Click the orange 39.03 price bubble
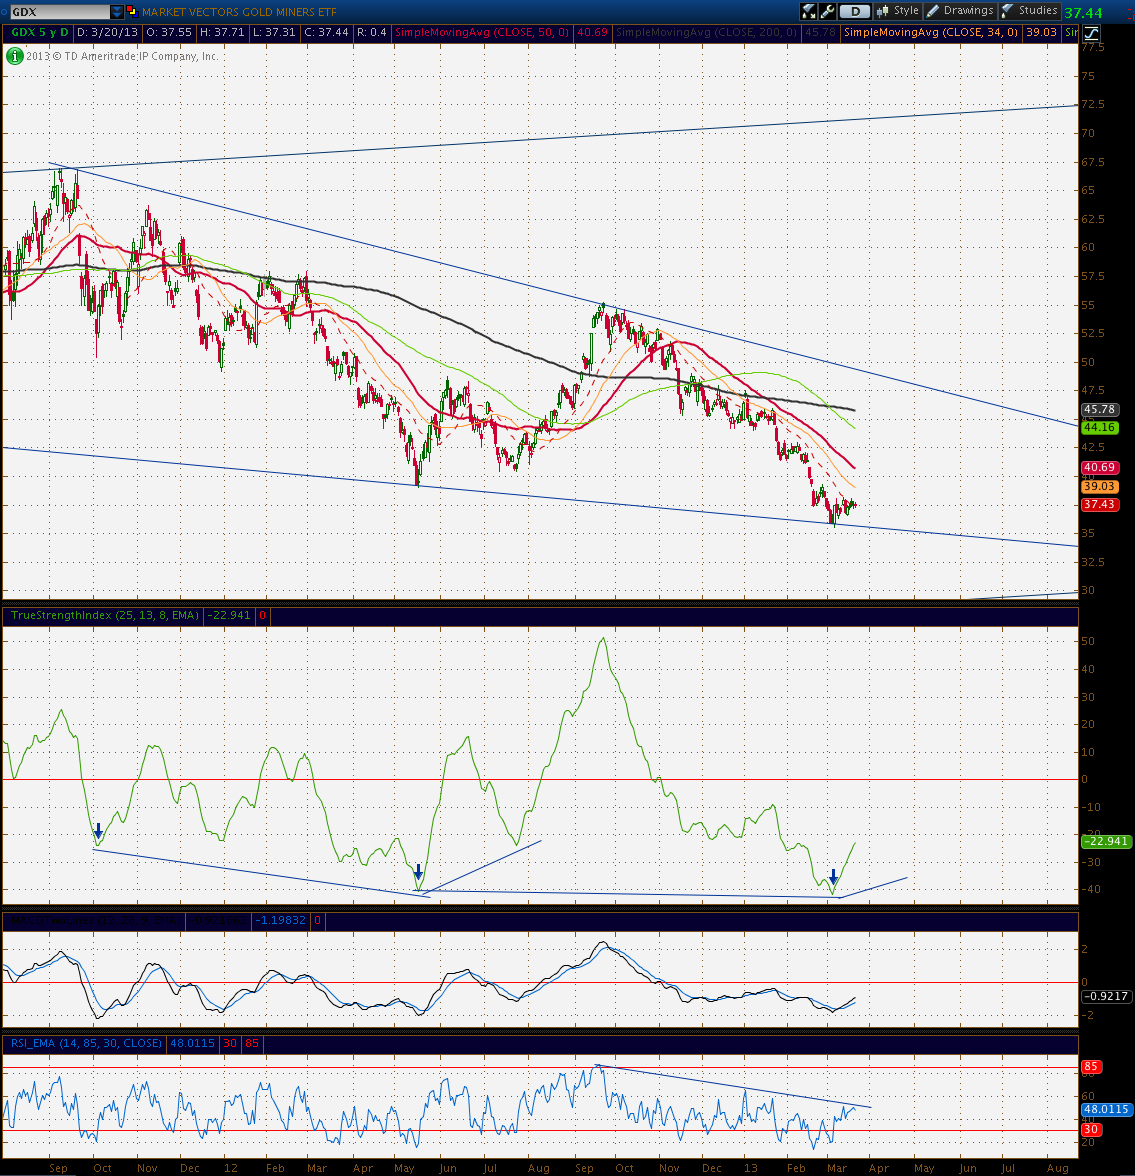The width and height of the screenshot is (1135, 1176). pyautogui.click(x=1099, y=487)
